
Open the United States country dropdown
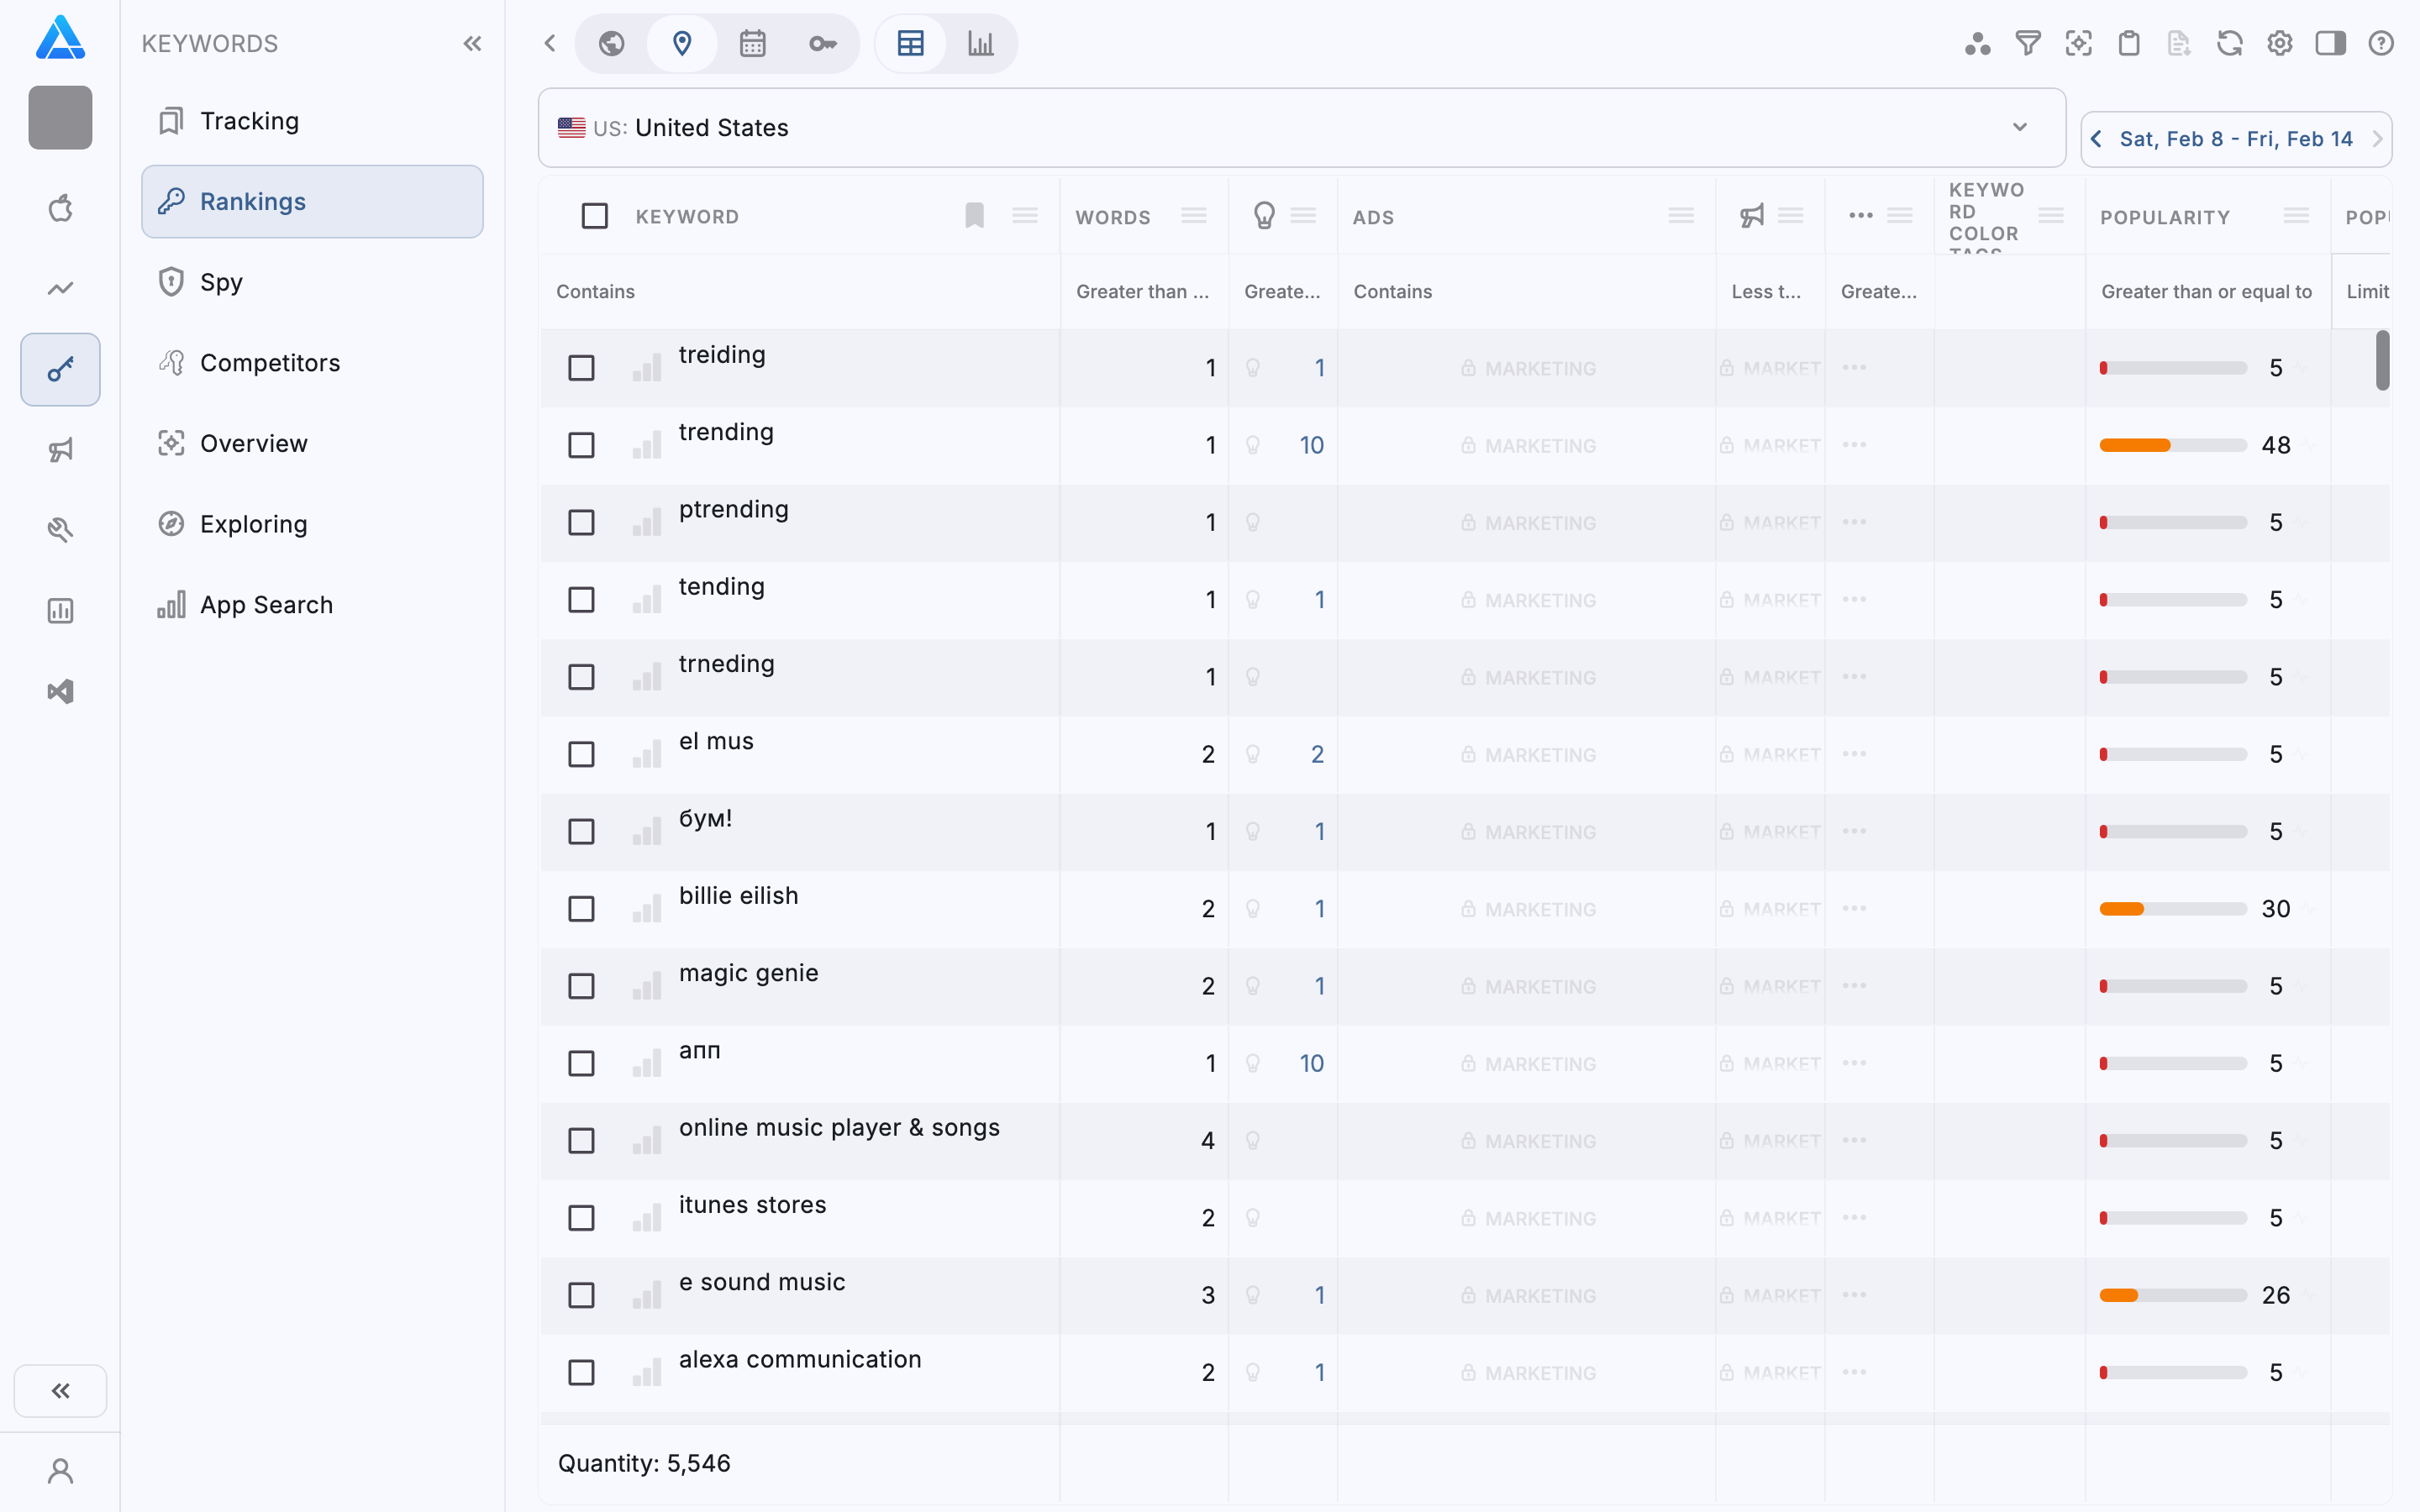(x=1300, y=128)
